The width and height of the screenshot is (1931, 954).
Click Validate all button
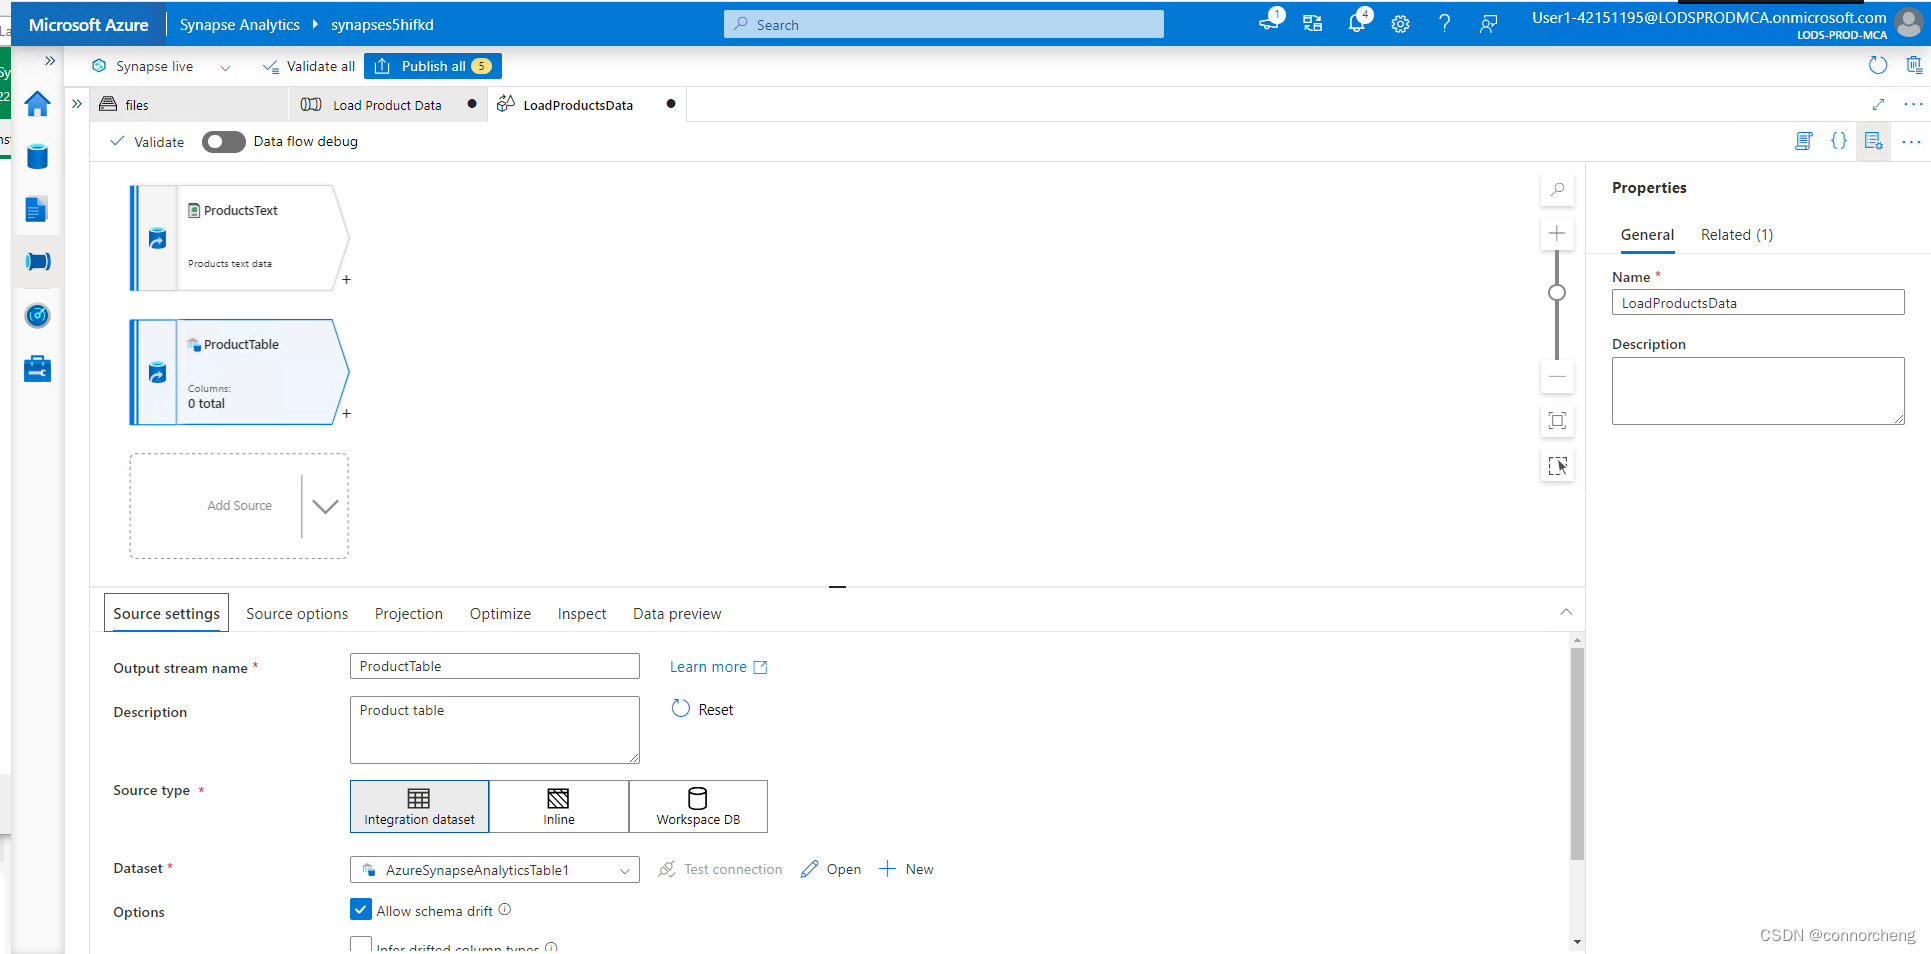pos(308,66)
